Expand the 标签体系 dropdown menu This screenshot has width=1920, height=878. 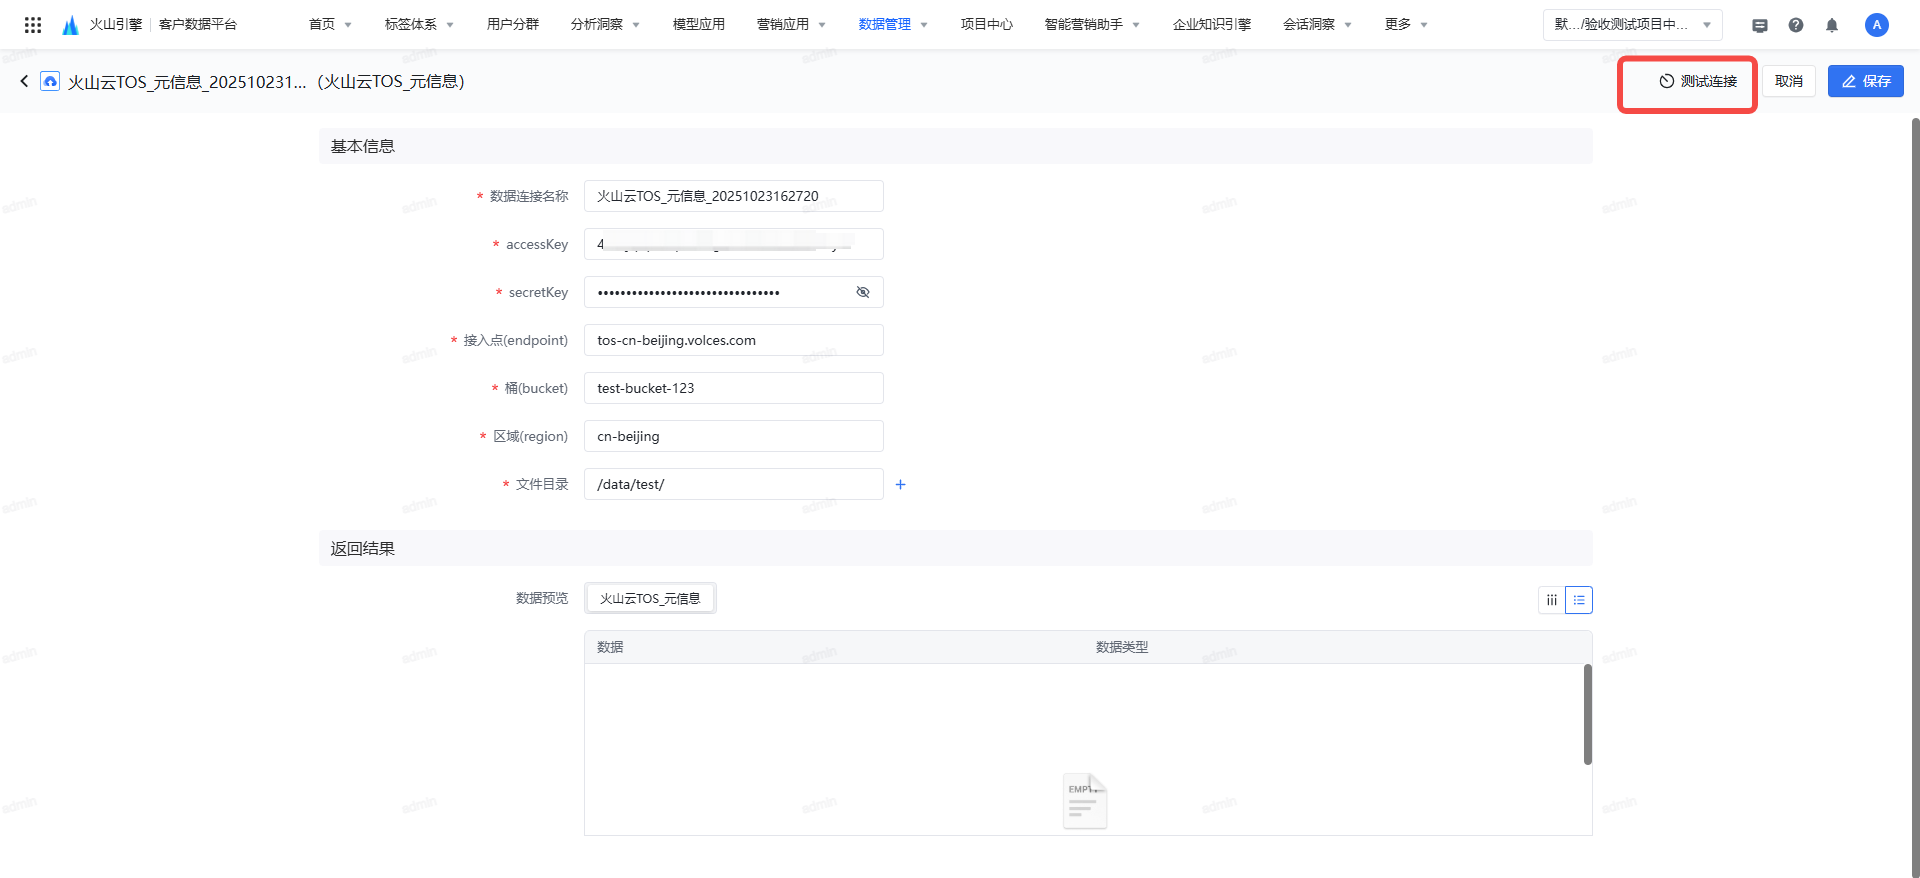click(419, 24)
